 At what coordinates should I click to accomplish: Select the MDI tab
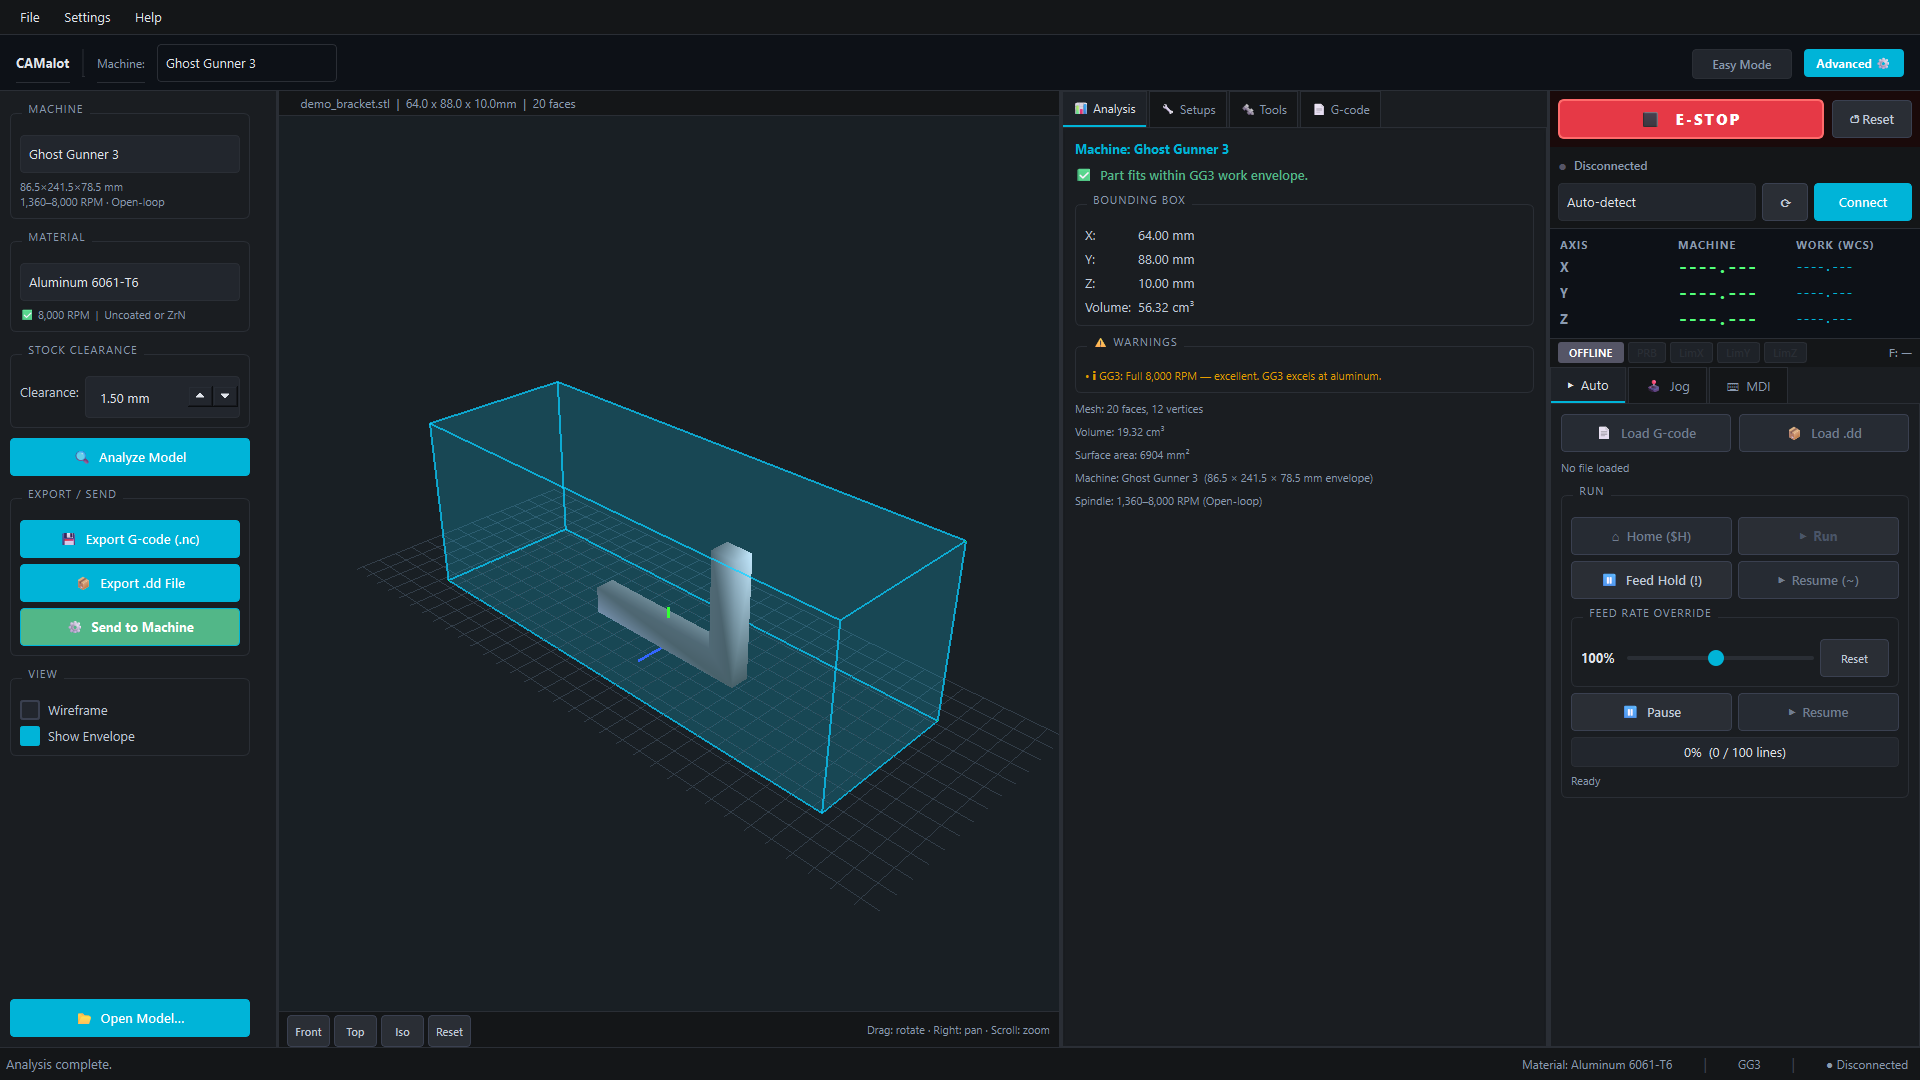point(1748,386)
